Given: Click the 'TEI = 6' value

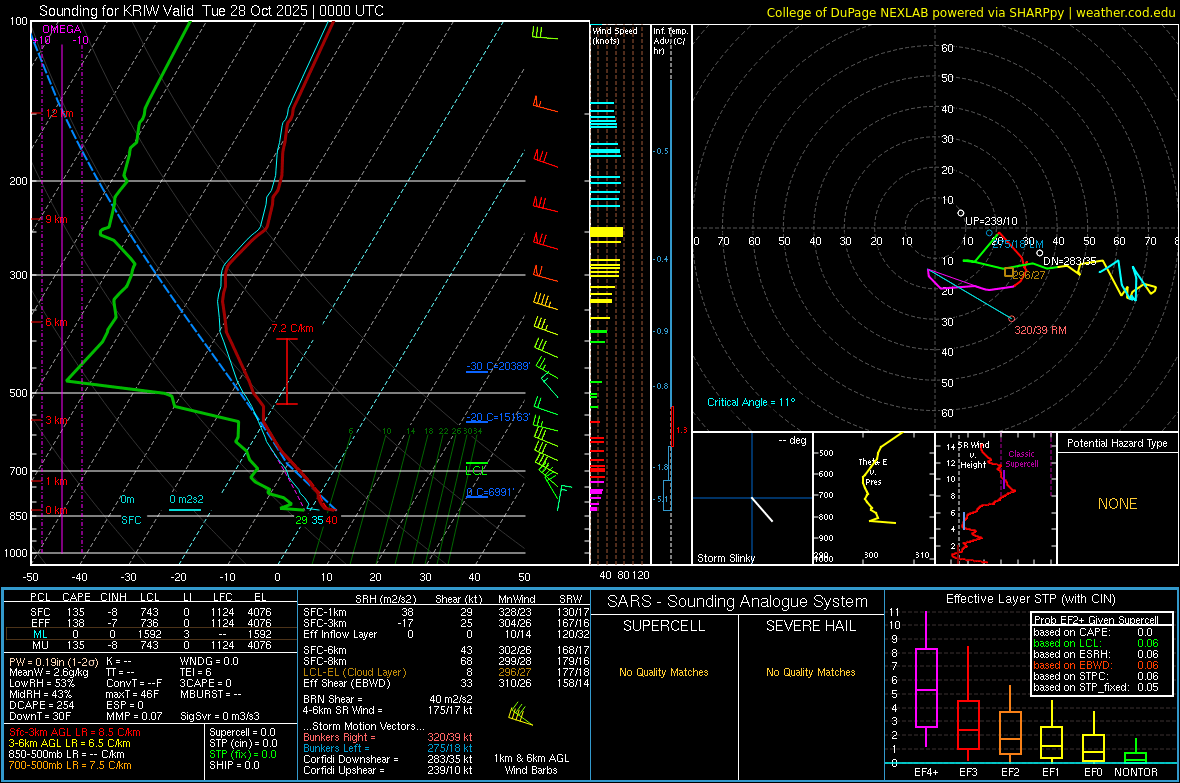Looking at the screenshot, I should 196,672.
